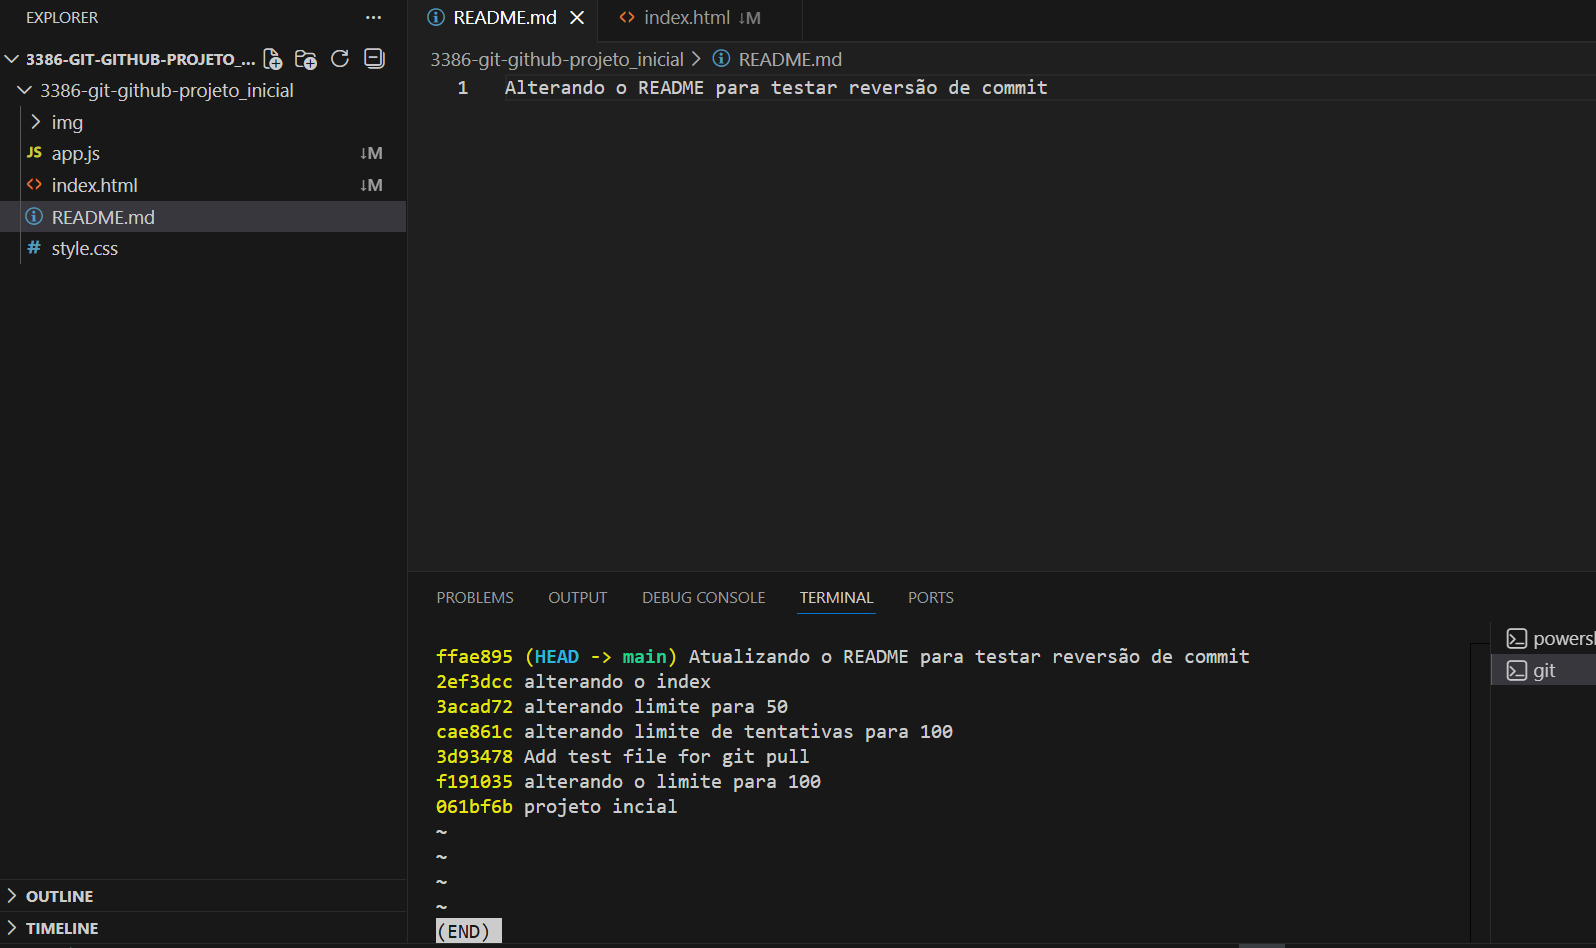The width and height of the screenshot is (1596, 948).
Task: Select the git terminal instance
Action: pyautogui.click(x=1543, y=671)
